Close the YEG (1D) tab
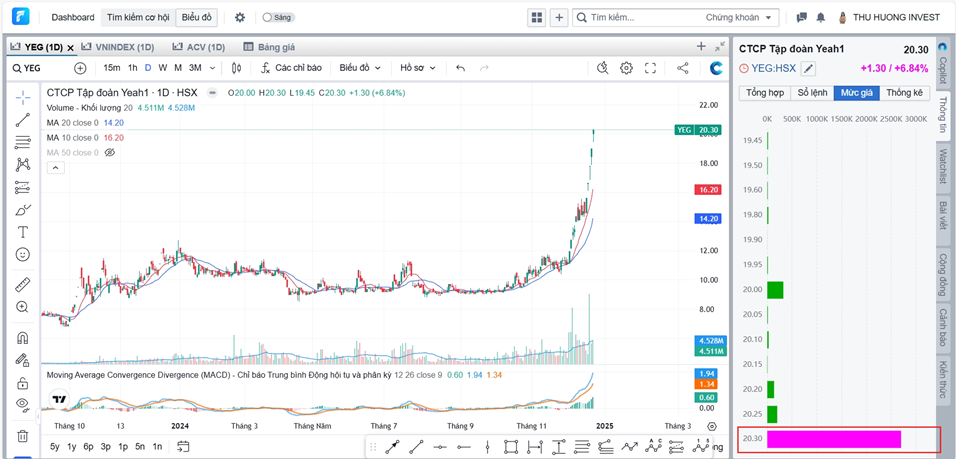This screenshot has height=459, width=956. pos(70,47)
